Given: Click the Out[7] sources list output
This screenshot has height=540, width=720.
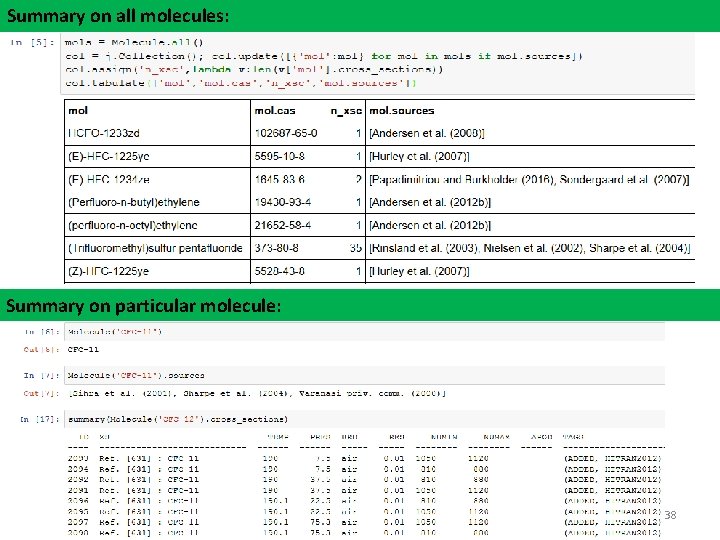Looking at the screenshot, I should pyautogui.click(x=257, y=394).
